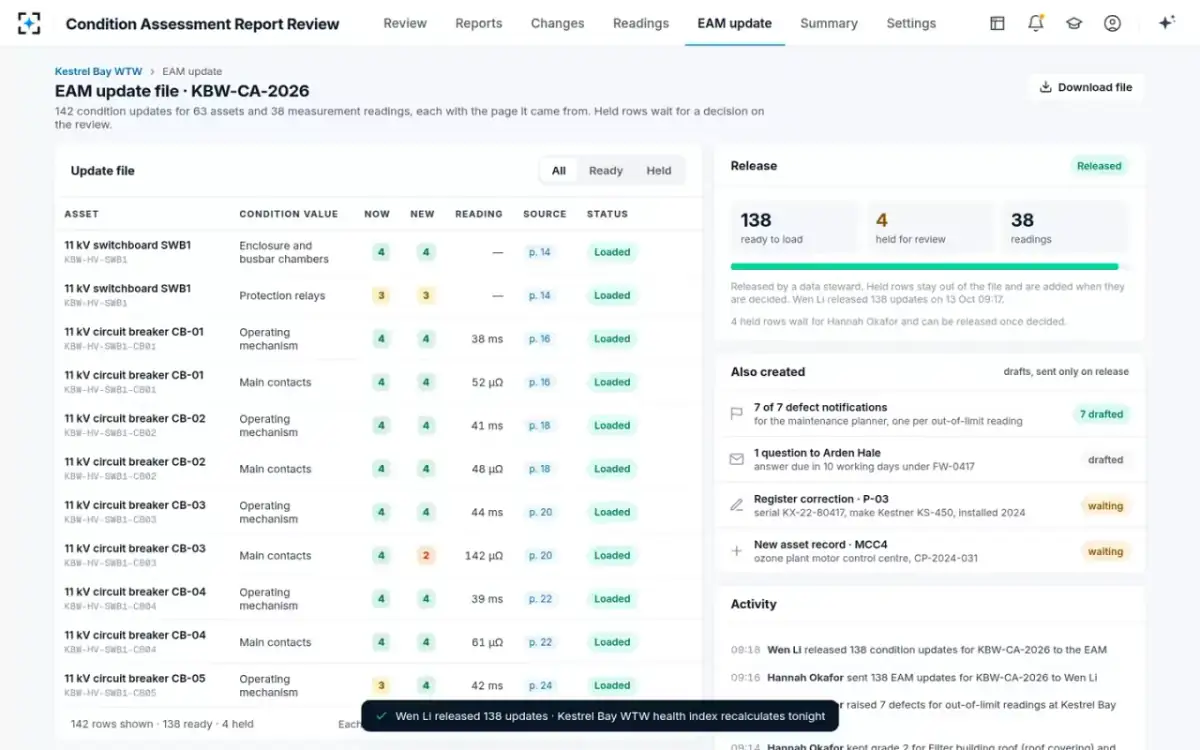This screenshot has height=750, width=1200.
Task: Open the sparkle assistant icon
Action: coord(1166,23)
